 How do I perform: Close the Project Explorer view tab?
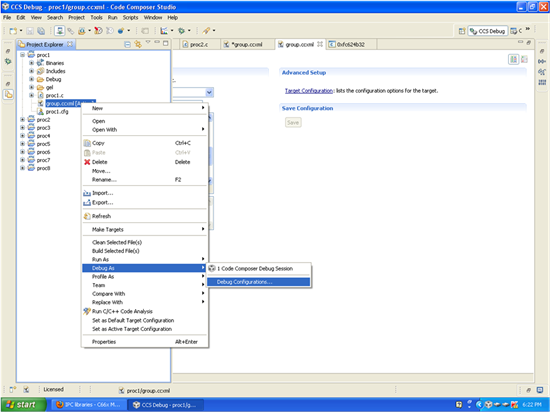point(70,44)
